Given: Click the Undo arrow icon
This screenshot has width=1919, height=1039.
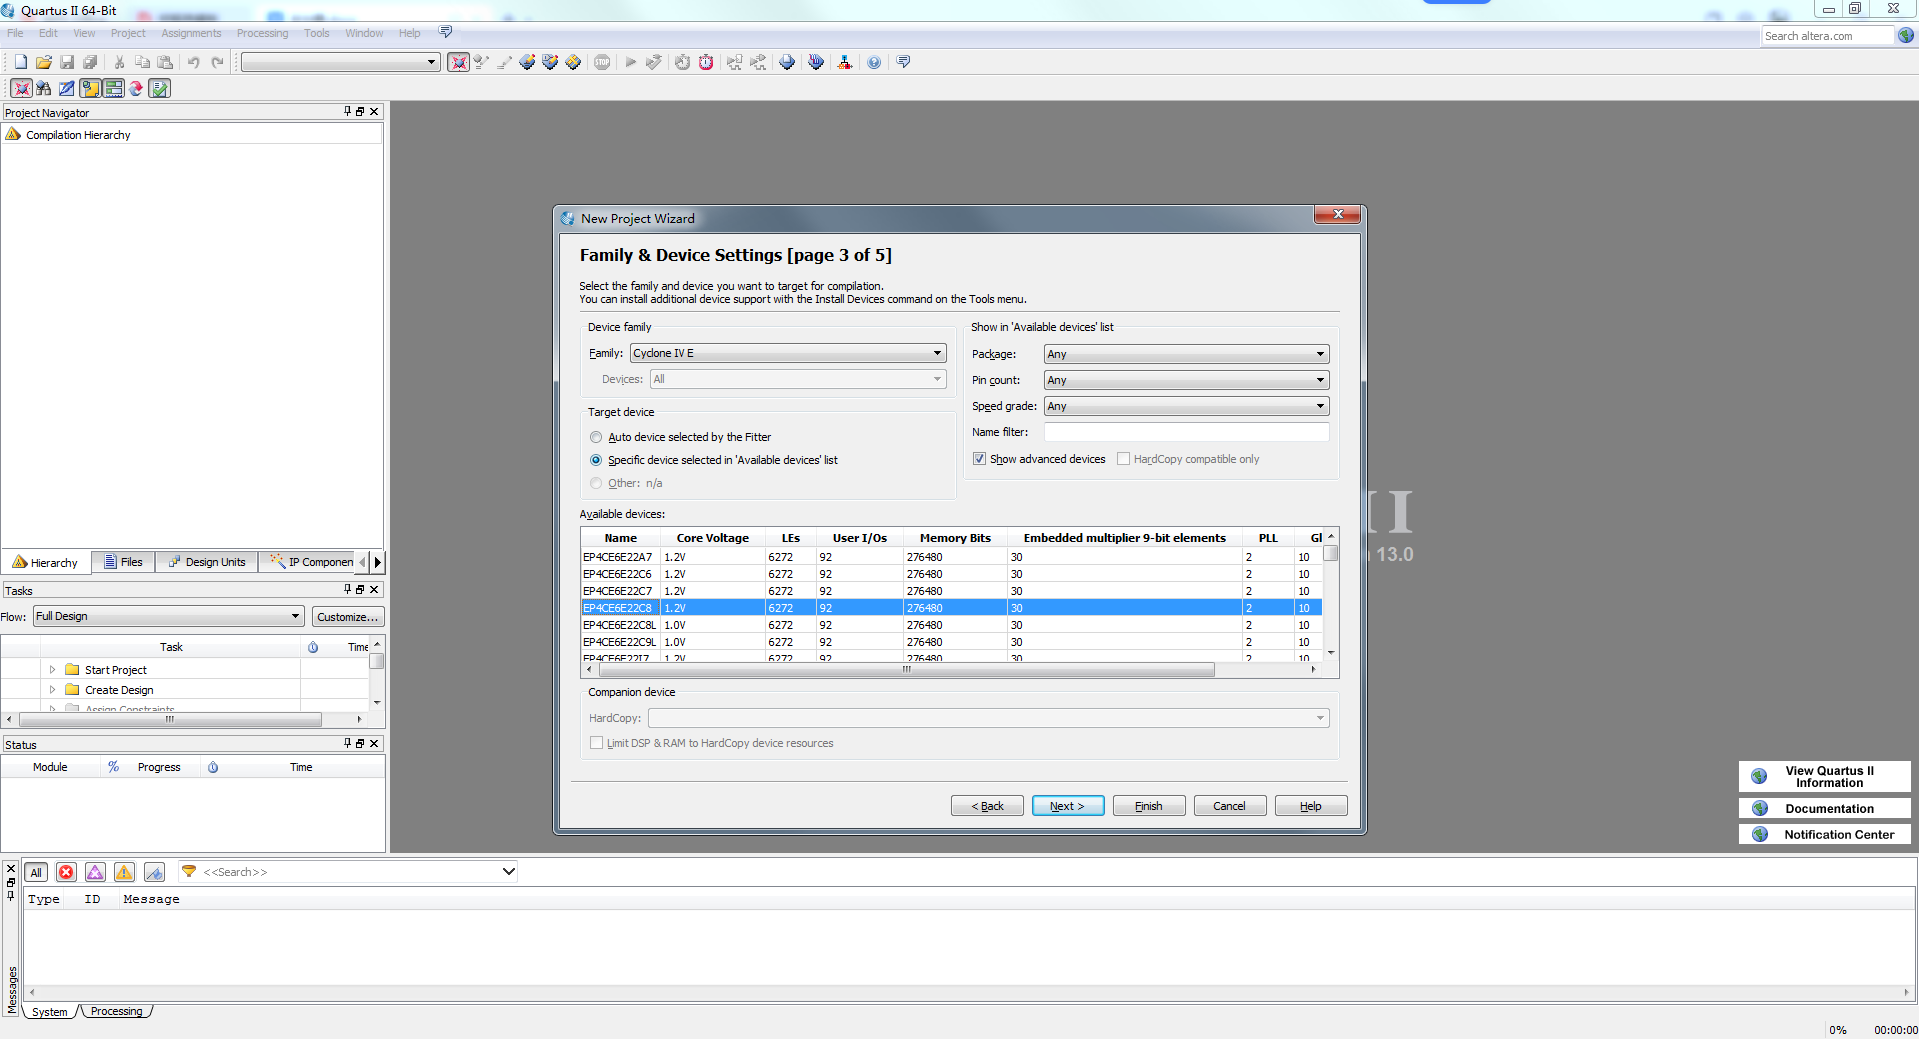Looking at the screenshot, I should pyautogui.click(x=193, y=62).
